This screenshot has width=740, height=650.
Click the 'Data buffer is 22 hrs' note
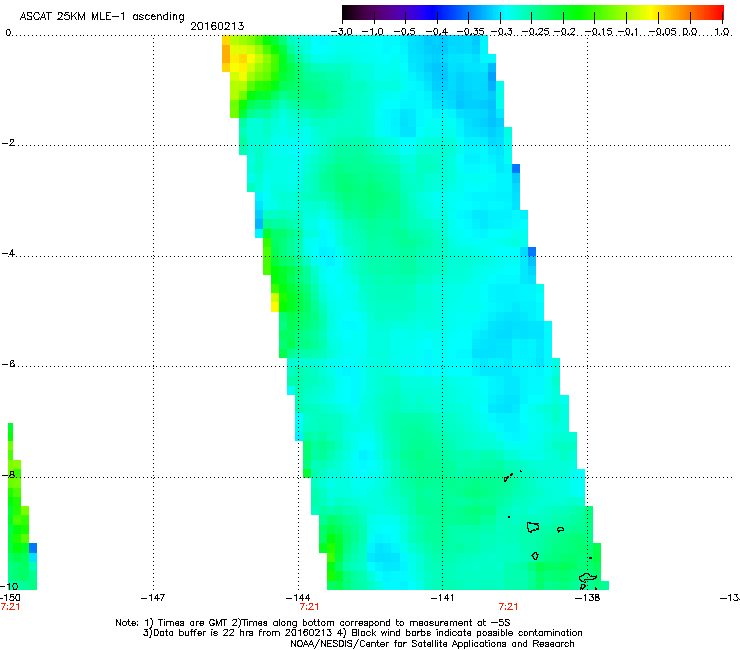click(362, 633)
